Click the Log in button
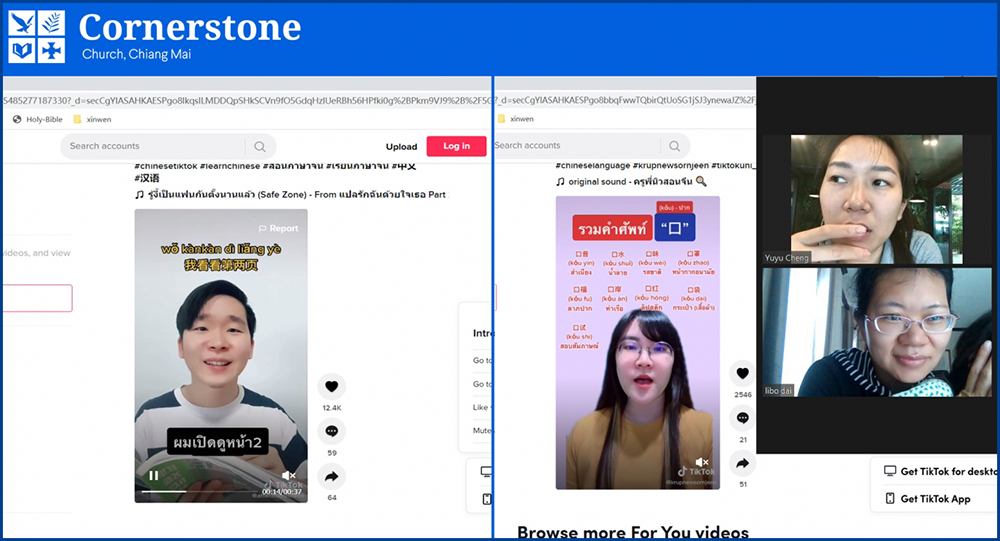1000x541 pixels. (x=456, y=146)
